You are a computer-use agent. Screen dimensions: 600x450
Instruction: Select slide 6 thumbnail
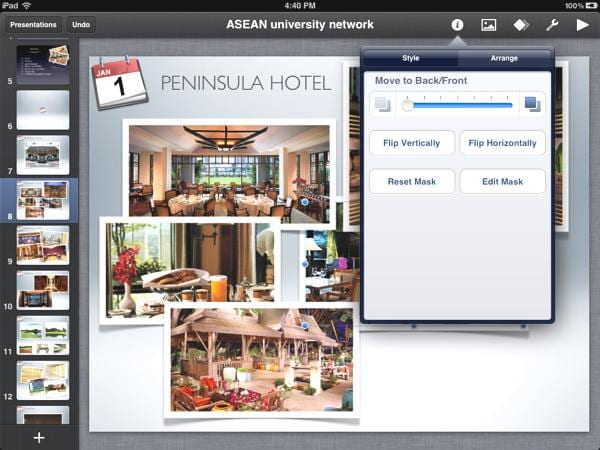click(x=43, y=110)
